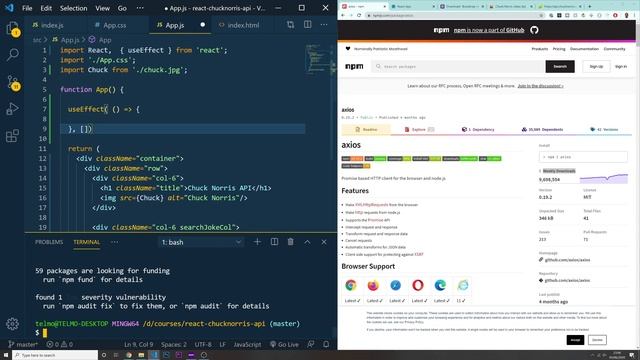
Task: Split the terminal panel
Action: point(274,242)
